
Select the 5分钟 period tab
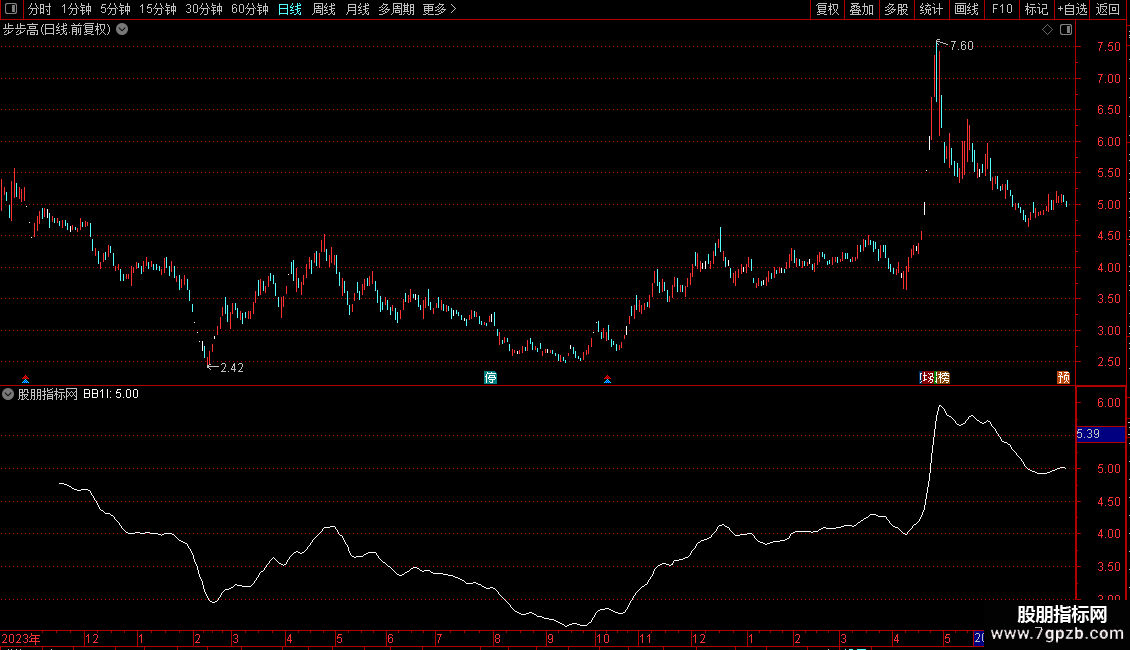point(115,9)
